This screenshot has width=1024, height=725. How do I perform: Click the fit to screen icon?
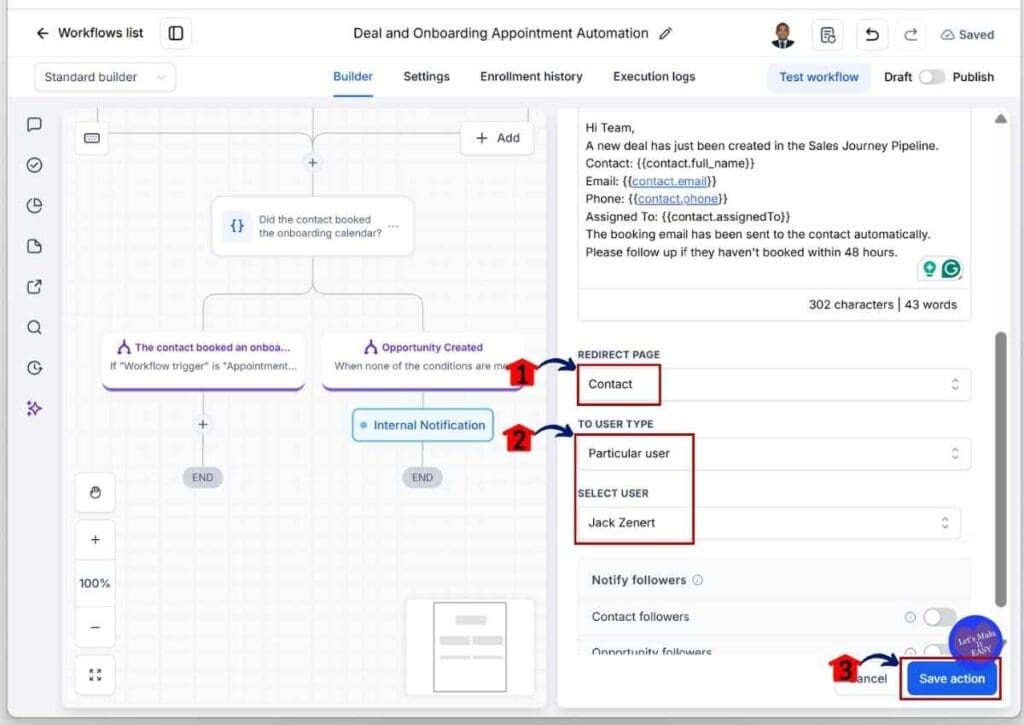(x=95, y=675)
